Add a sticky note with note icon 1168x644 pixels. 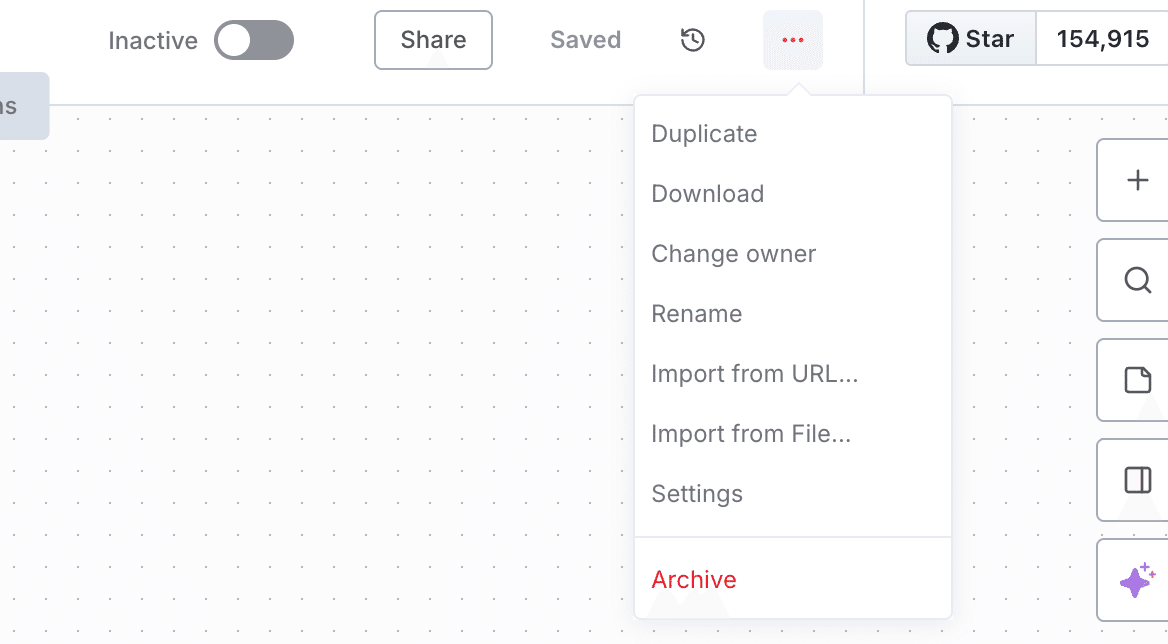coord(1137,380)
